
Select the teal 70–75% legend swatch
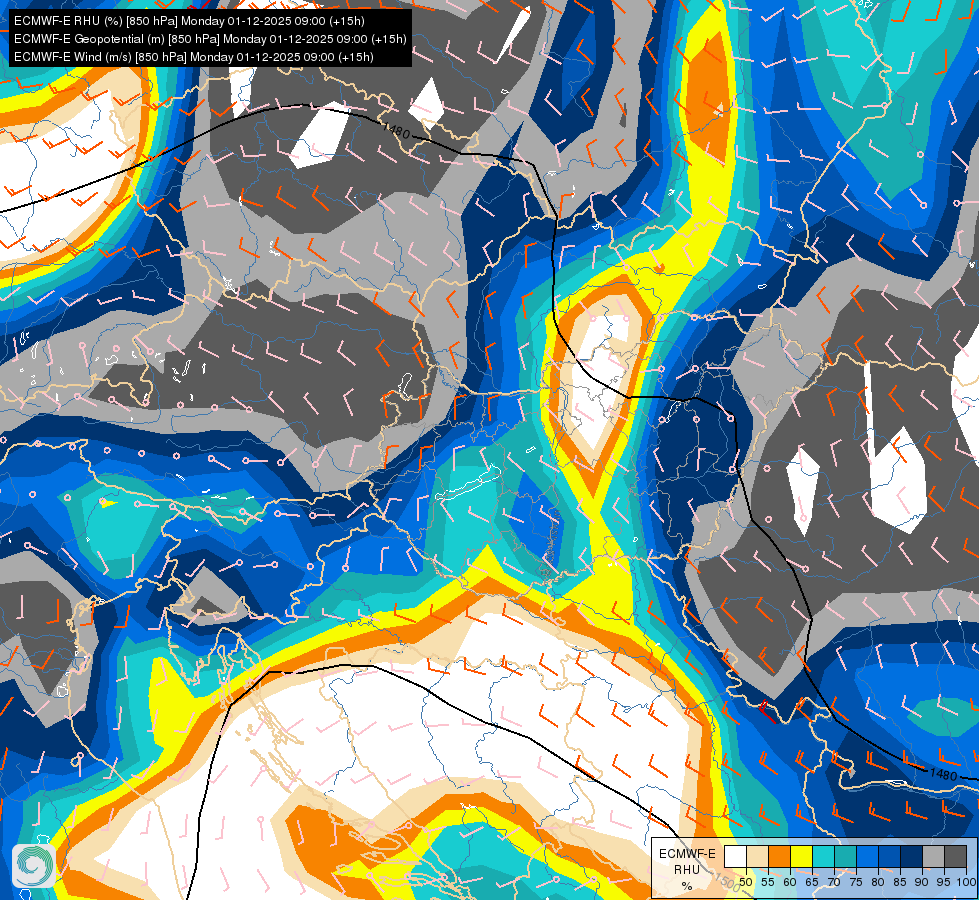[845, 856]
